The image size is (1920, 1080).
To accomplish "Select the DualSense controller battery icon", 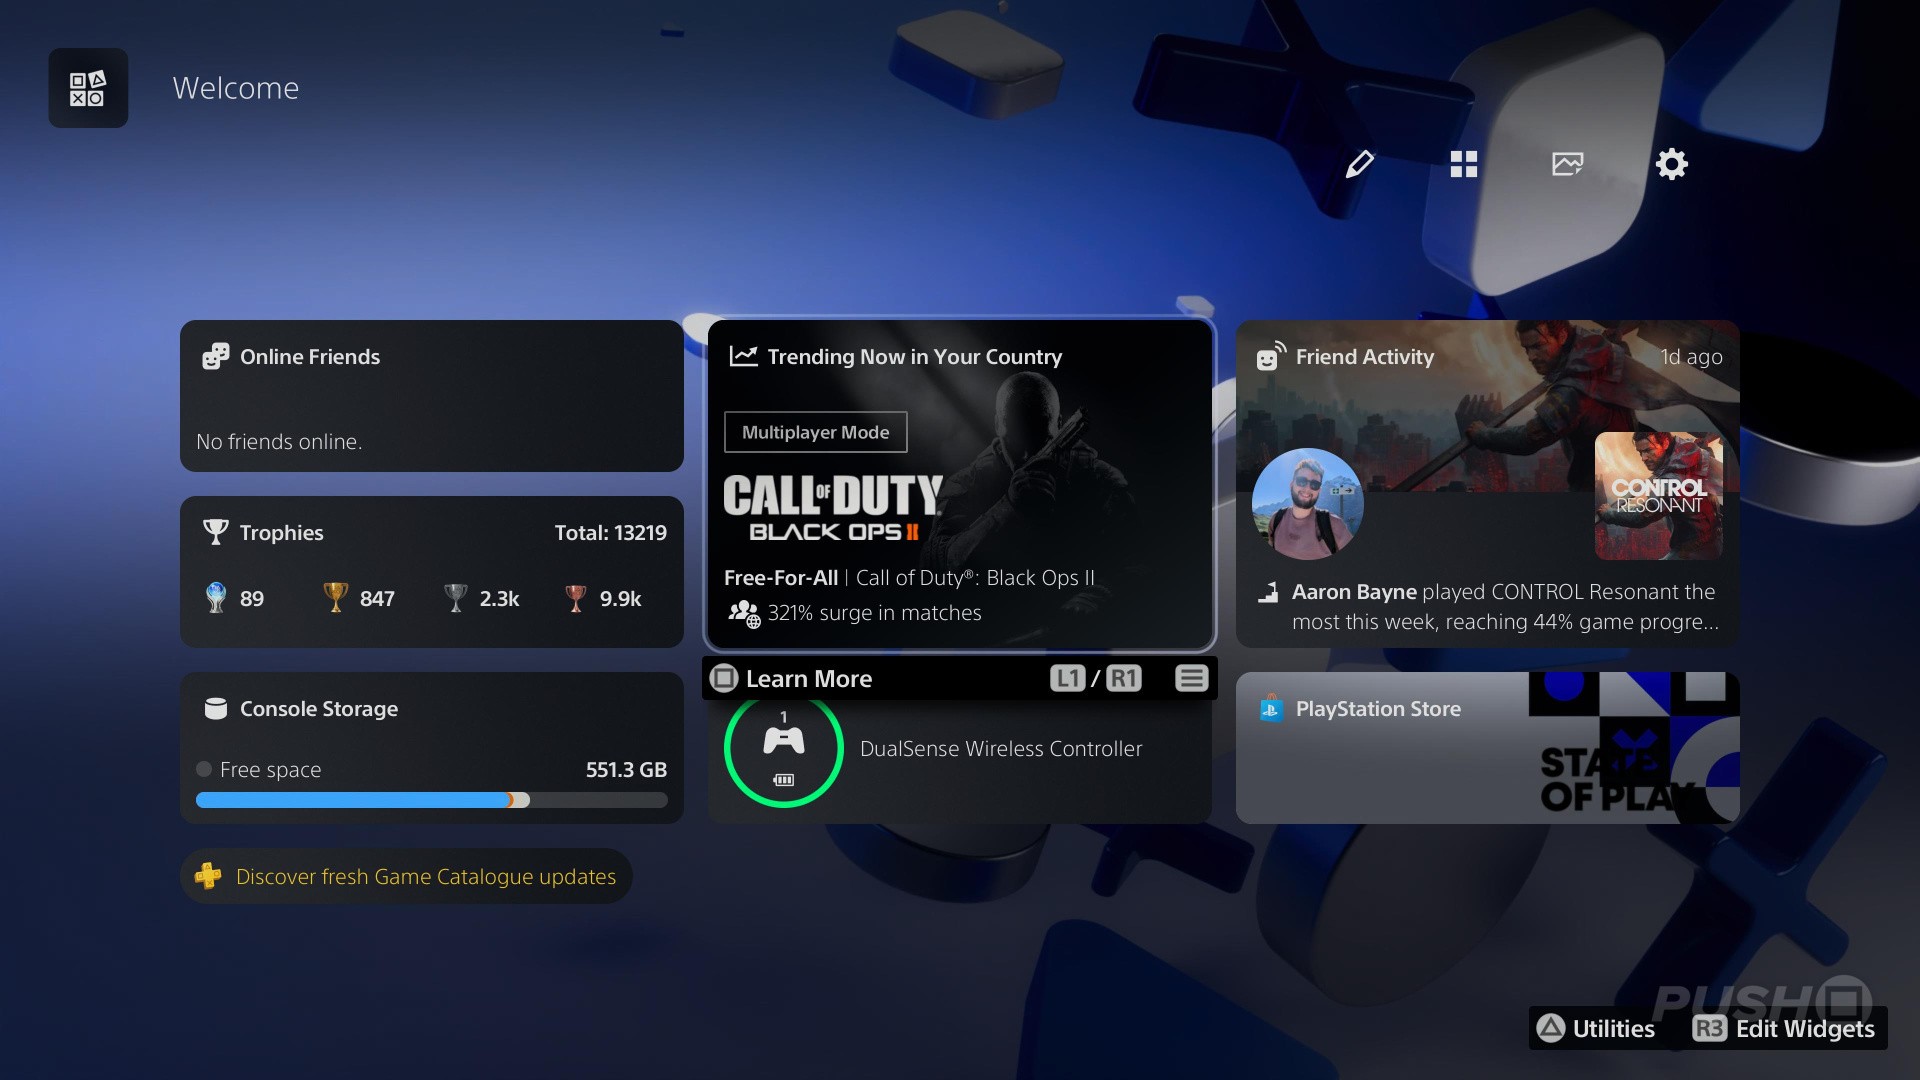I will tap(784, 780).
